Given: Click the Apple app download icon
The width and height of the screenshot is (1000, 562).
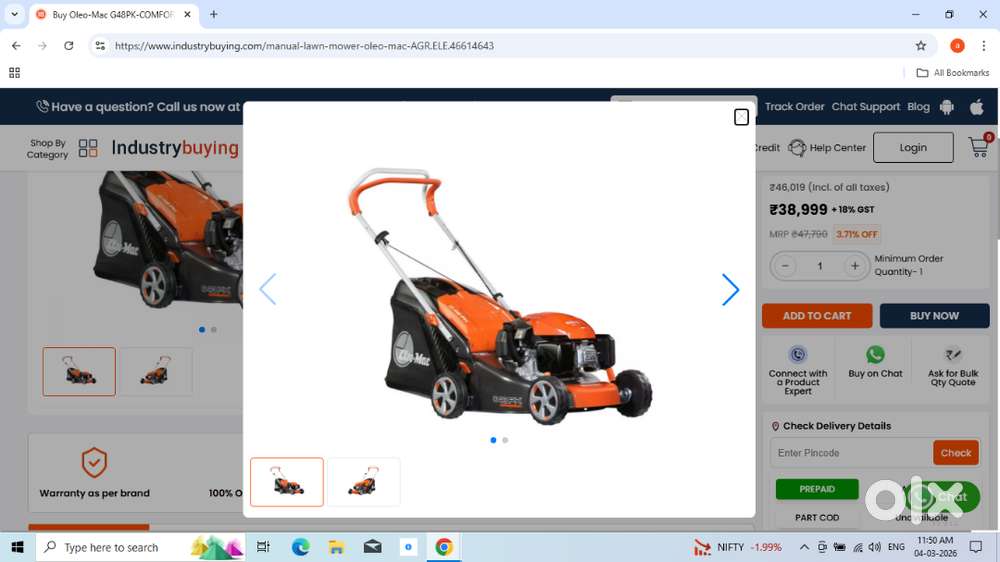Looking at the screenshot, I should click(x=977, y=107).
